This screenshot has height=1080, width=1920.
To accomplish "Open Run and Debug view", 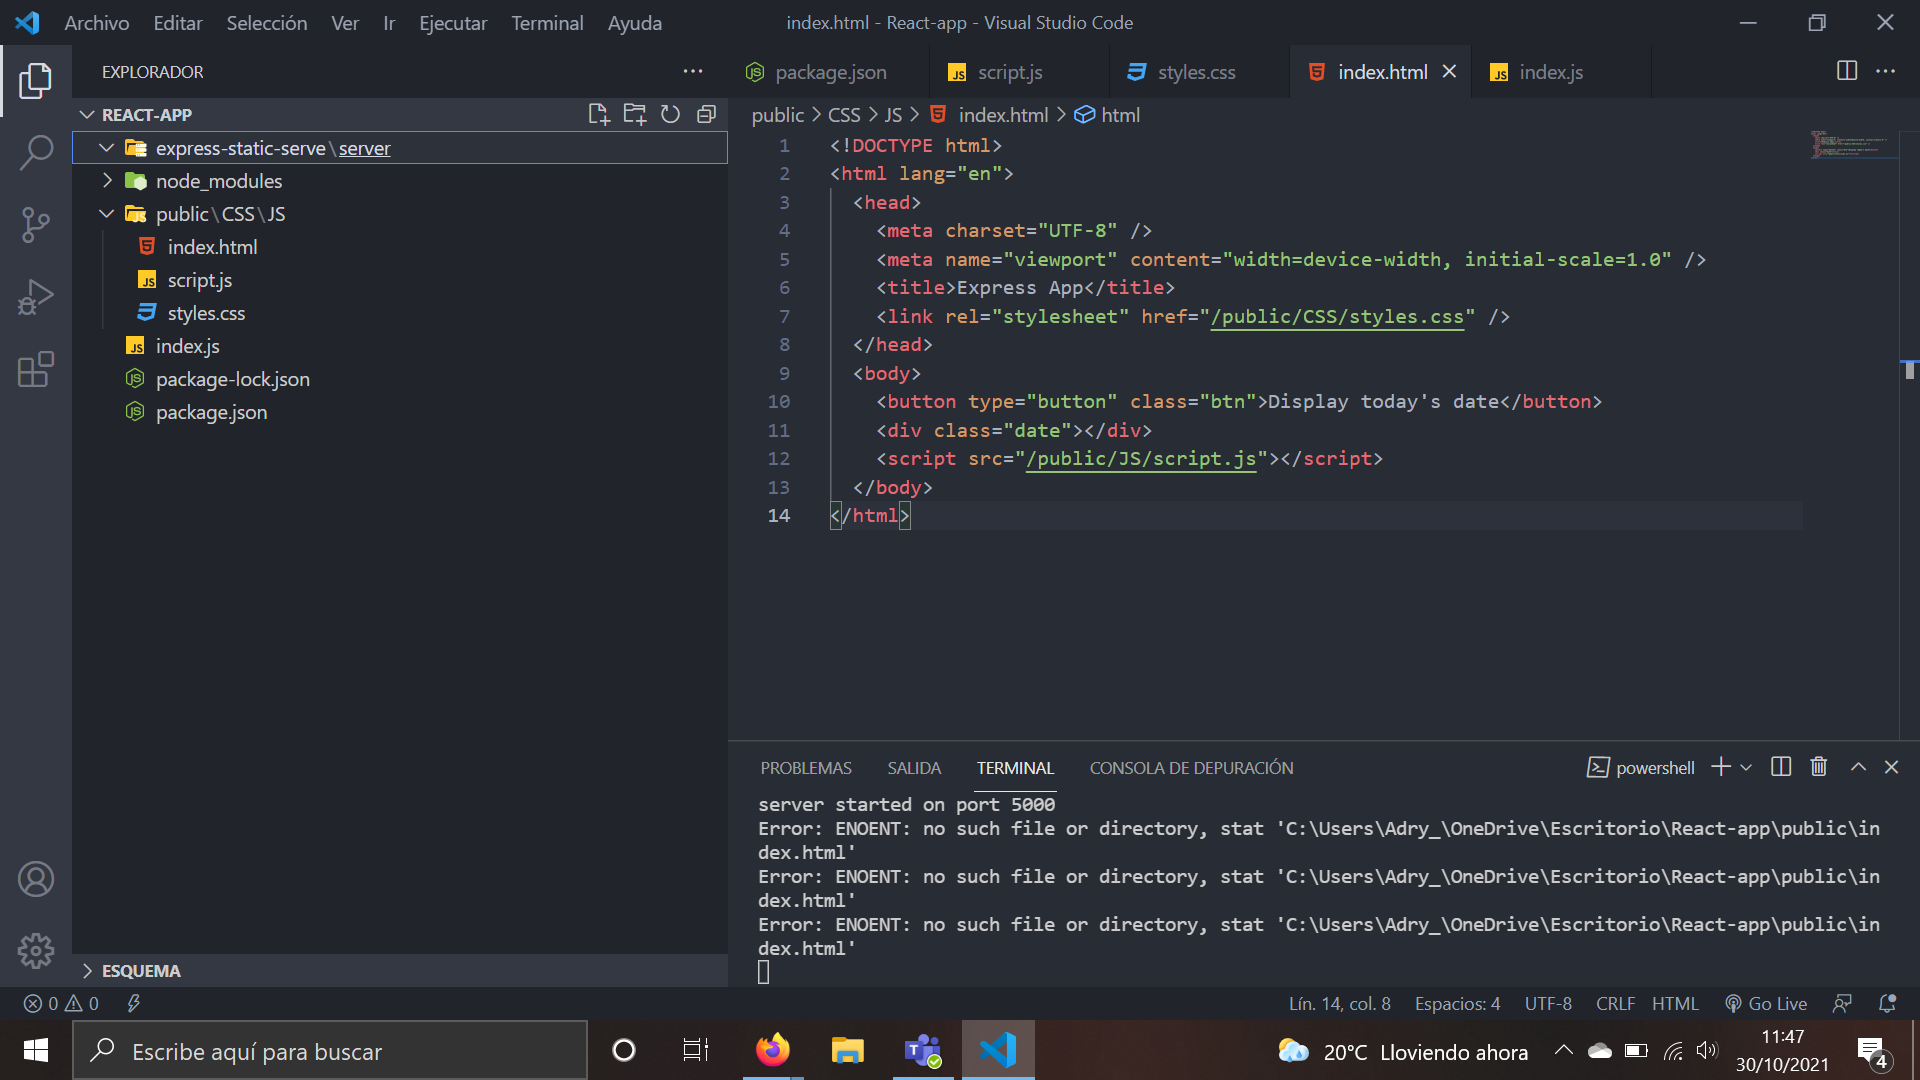I will tap(36, 297).
